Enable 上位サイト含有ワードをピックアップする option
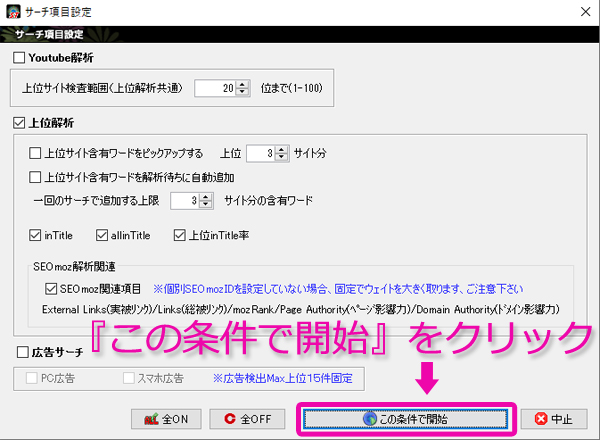 tap(36, 154)
